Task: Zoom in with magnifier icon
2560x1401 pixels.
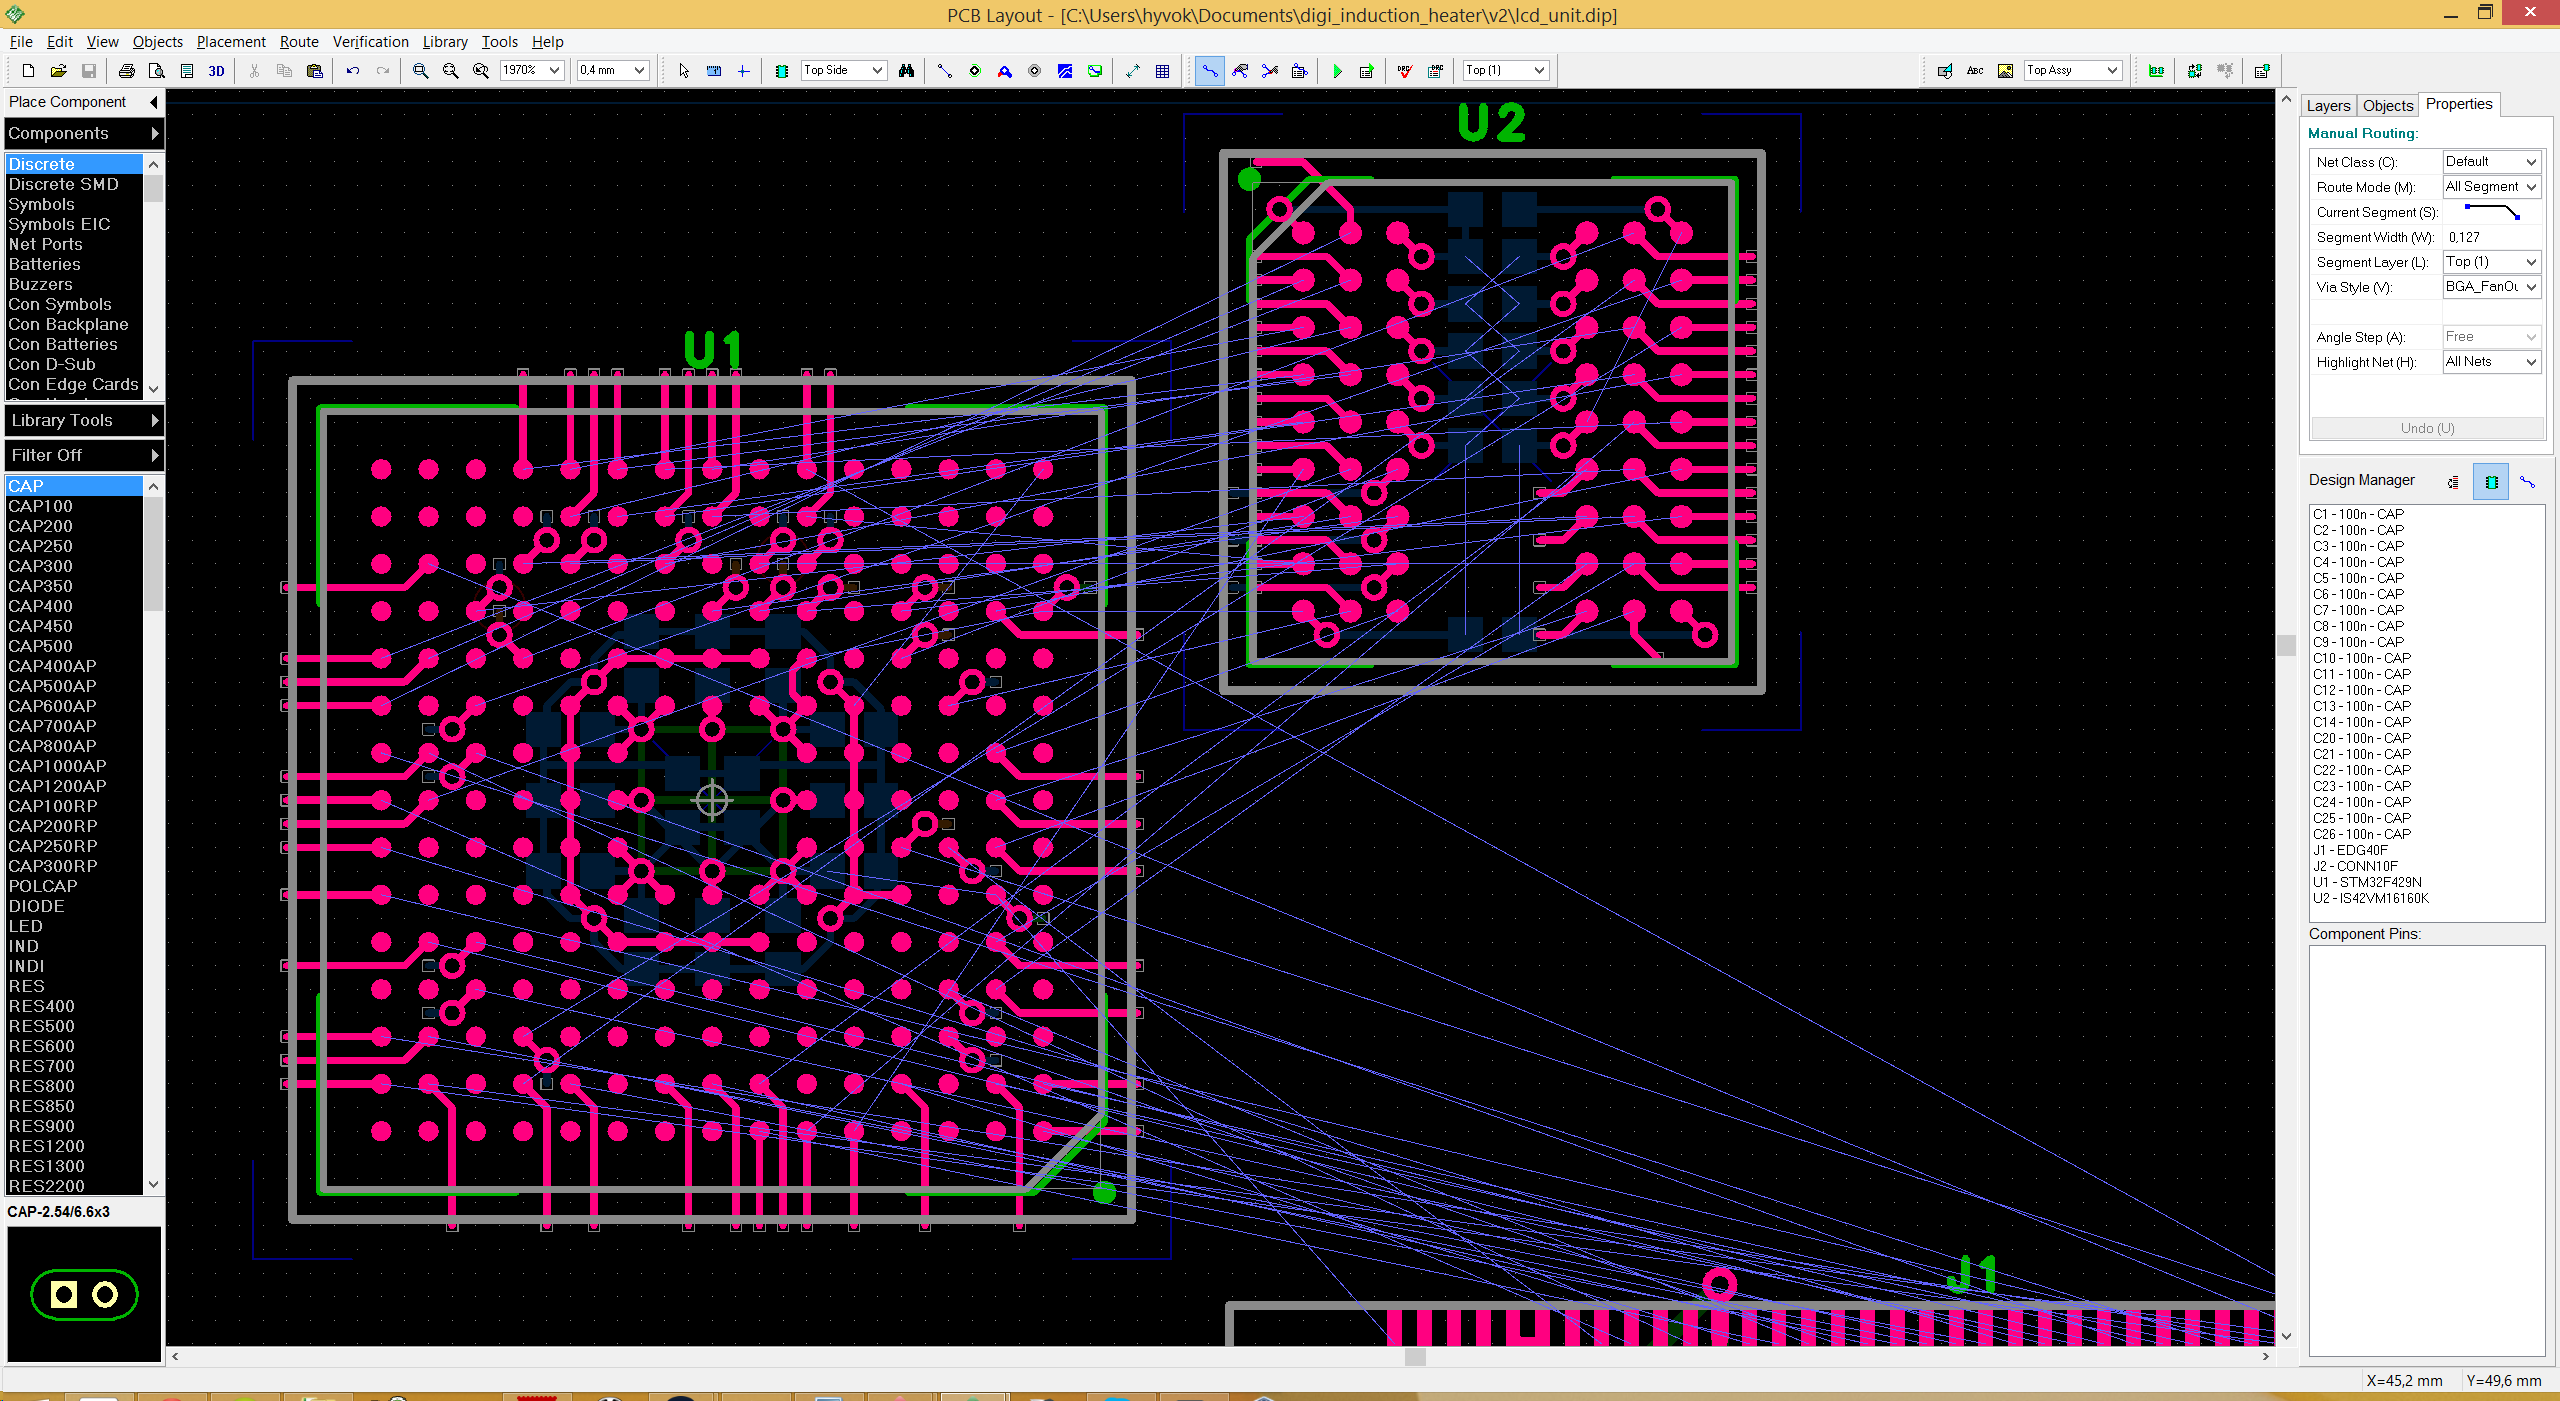Action: click(421, 70)
